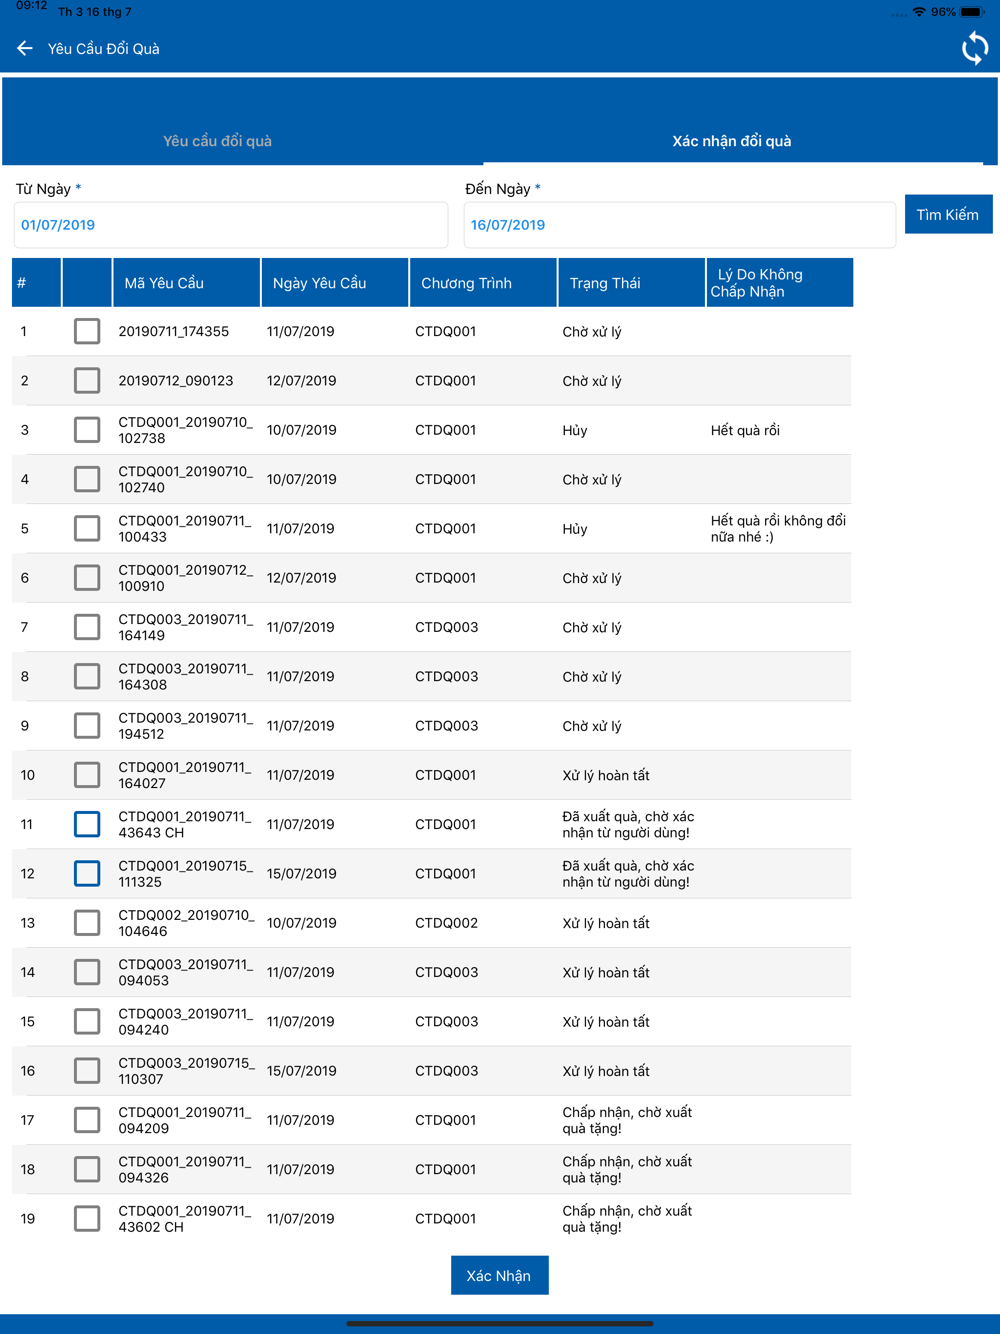Toggle checkbox for CTDQ001_20190711_164027
The image size is (1000, 1334).
coord(87,775)
